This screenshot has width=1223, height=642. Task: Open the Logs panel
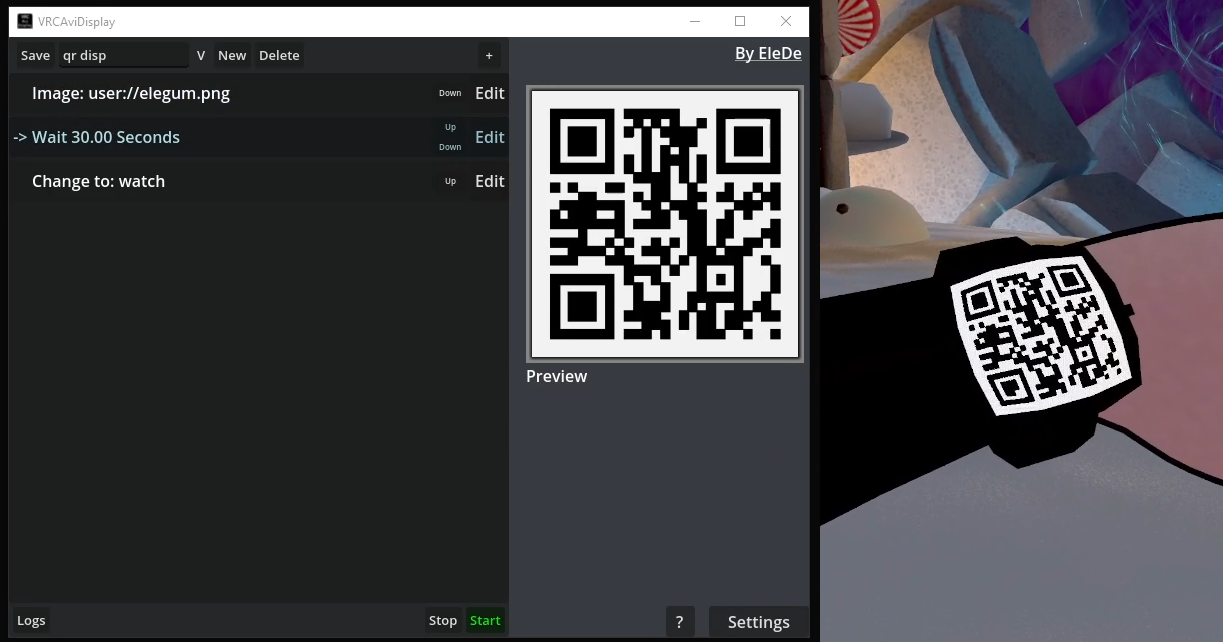(31, 620)
